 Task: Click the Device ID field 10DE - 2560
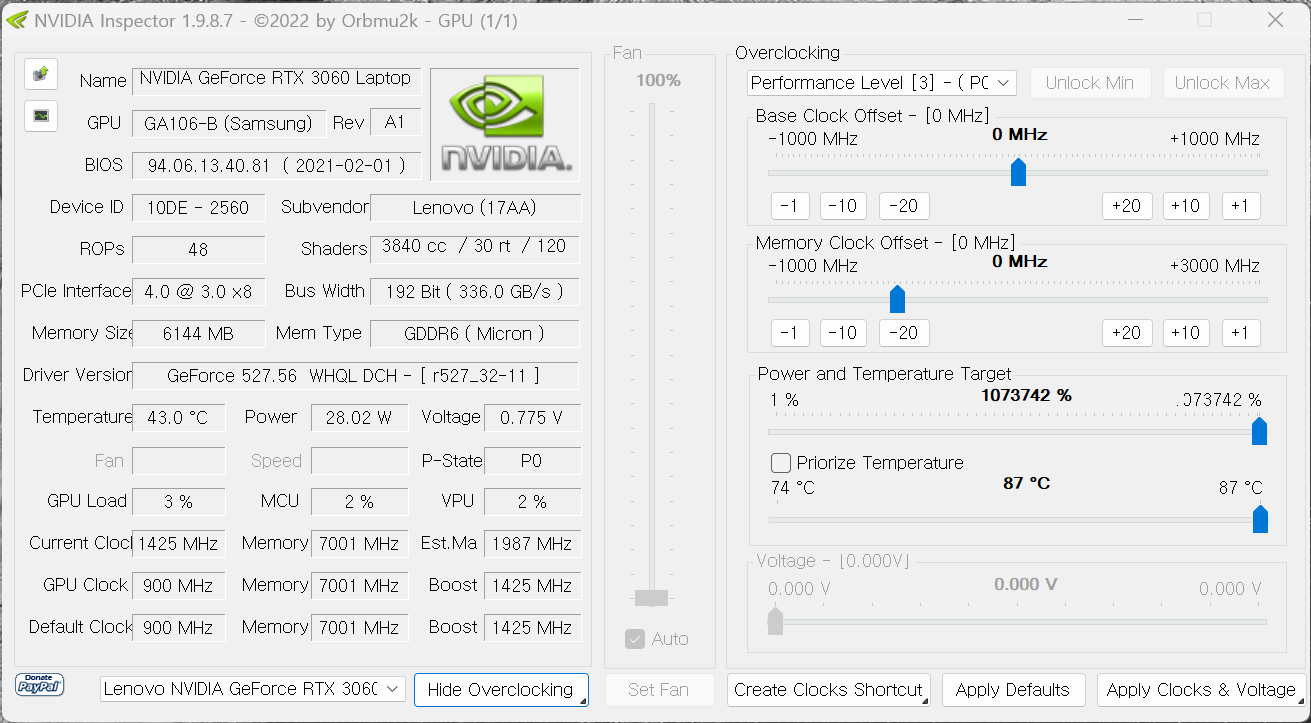[199, 208]
